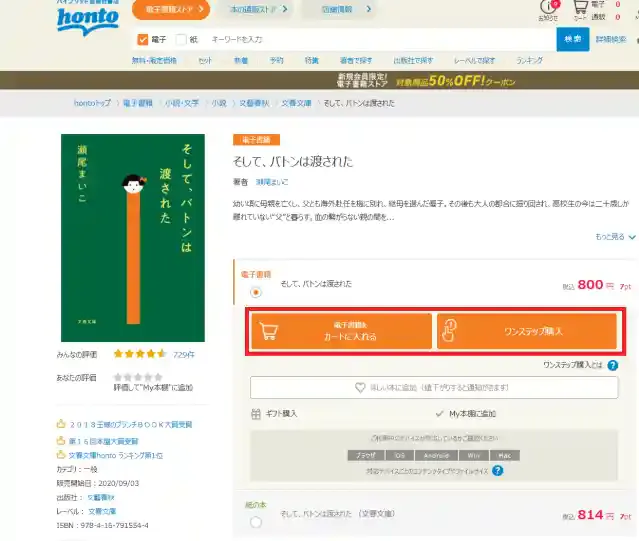Open the 詳細検索 advanced search link

610,39
